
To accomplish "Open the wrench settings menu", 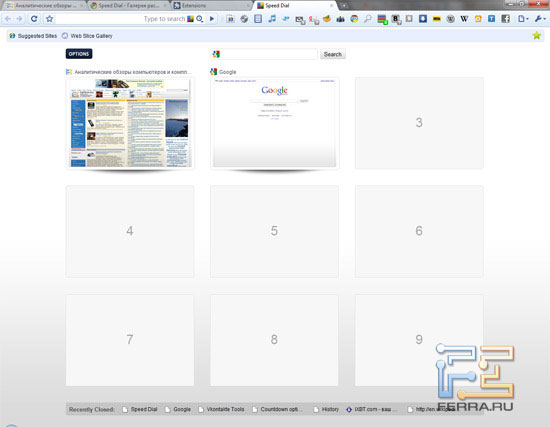I will click(539, 19).
